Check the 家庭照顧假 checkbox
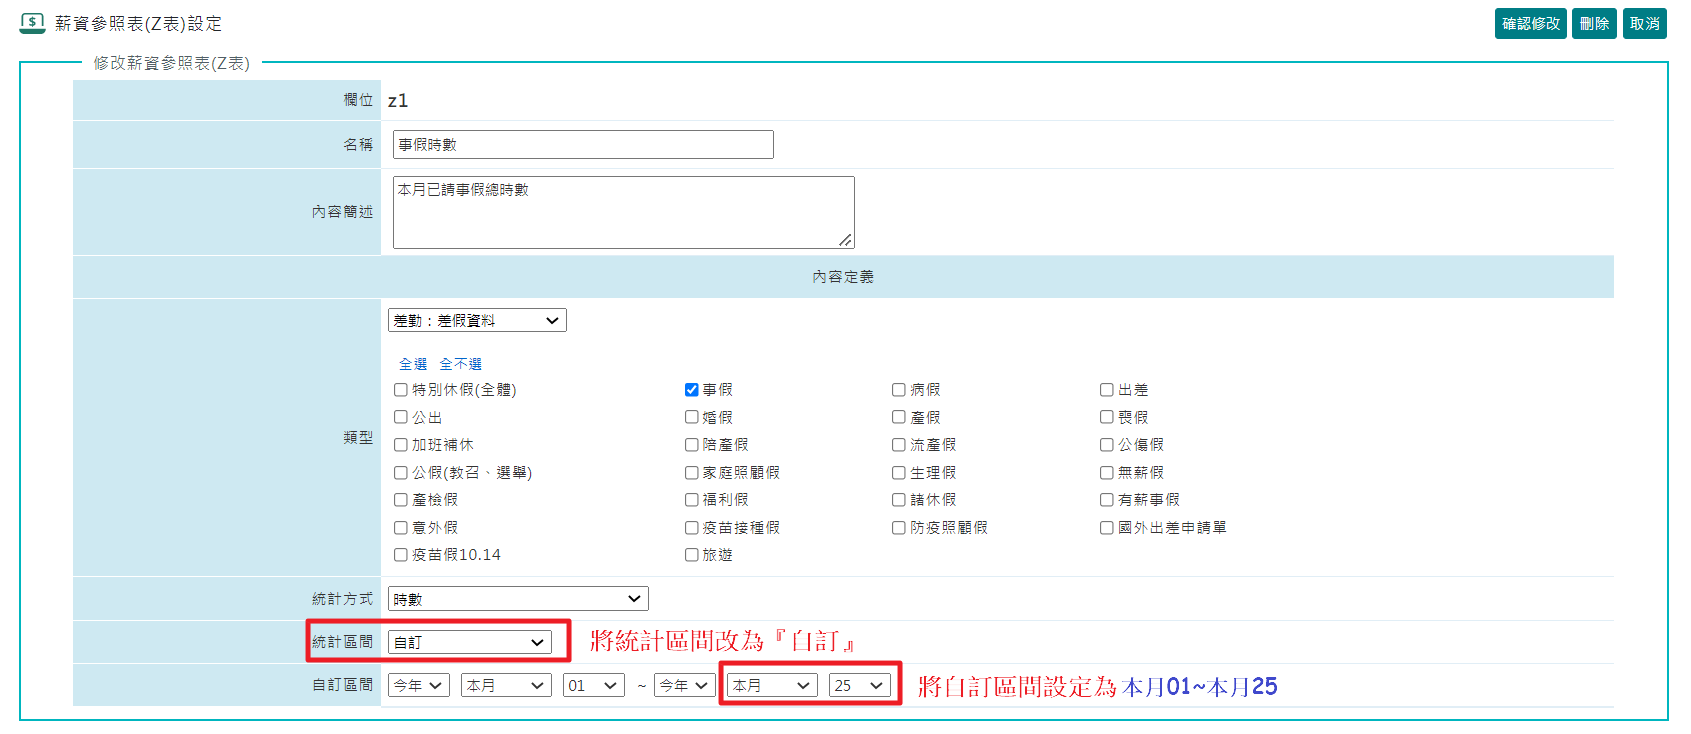The height and width of the screenshot is (734, 1691). pyautogui.click(x=692, y=473)
